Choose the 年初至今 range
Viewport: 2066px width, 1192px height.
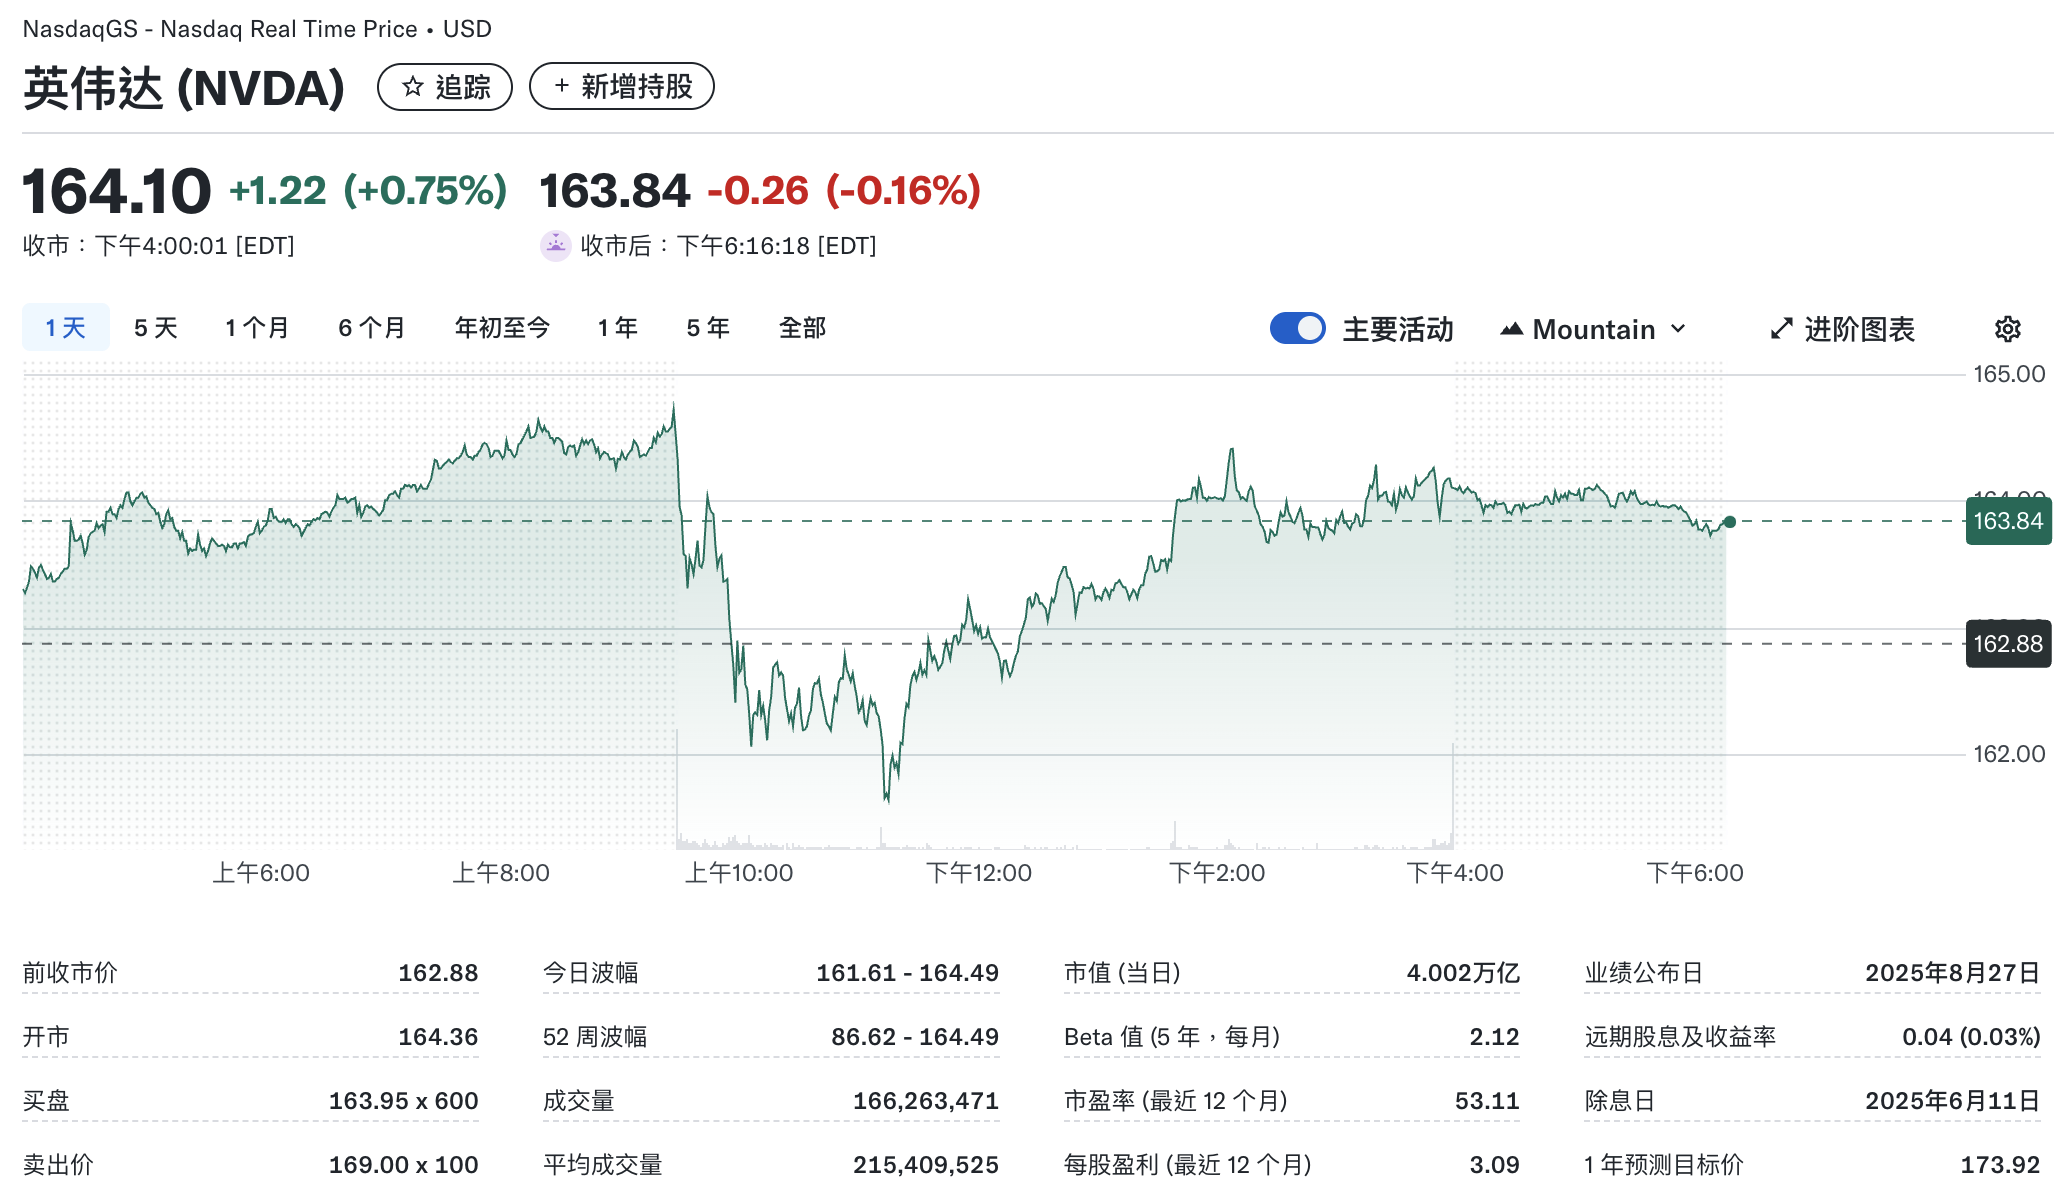[503, 328]
